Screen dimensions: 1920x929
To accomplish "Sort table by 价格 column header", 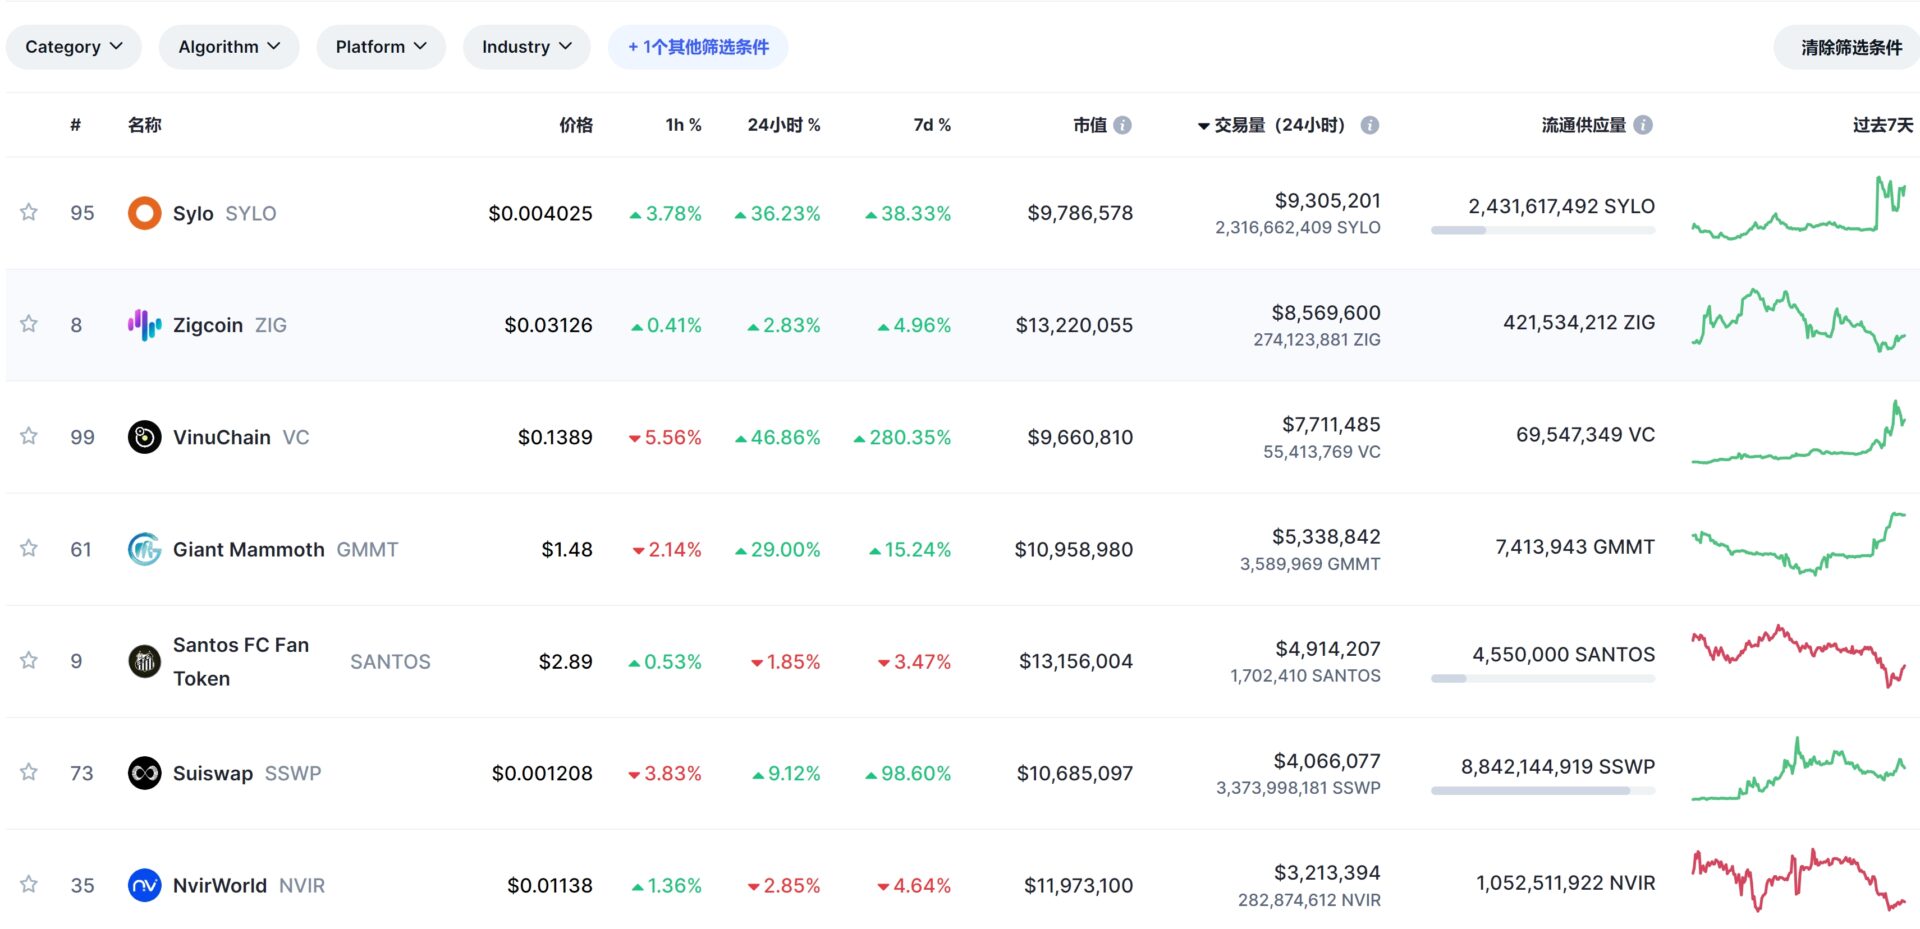I will click(x=575, y=125).
